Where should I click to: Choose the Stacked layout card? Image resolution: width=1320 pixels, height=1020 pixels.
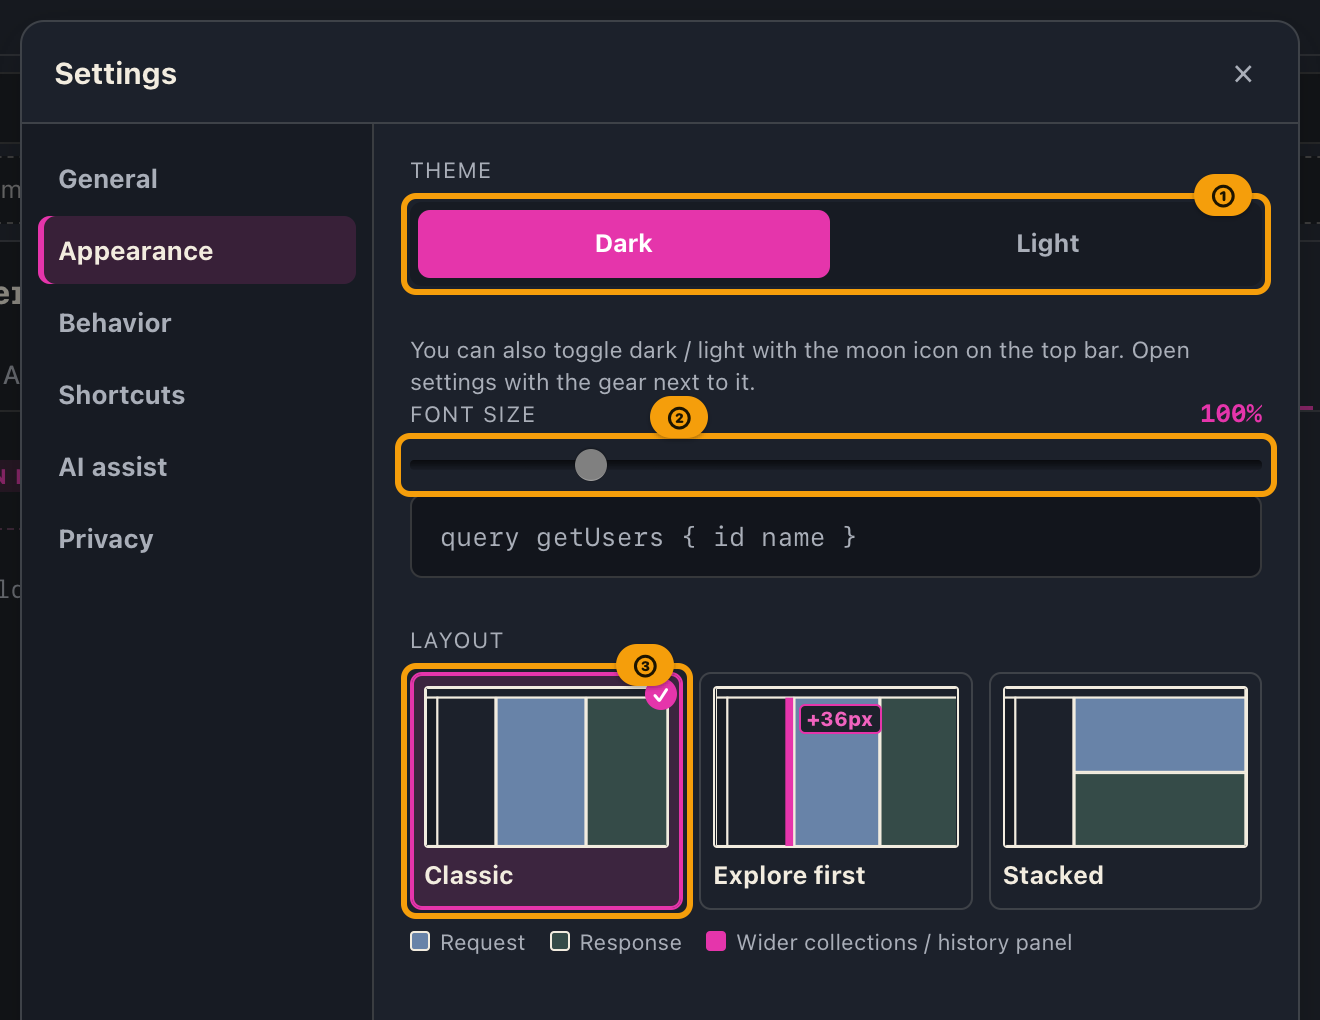pyautogui.click(x=1125, y=791)
